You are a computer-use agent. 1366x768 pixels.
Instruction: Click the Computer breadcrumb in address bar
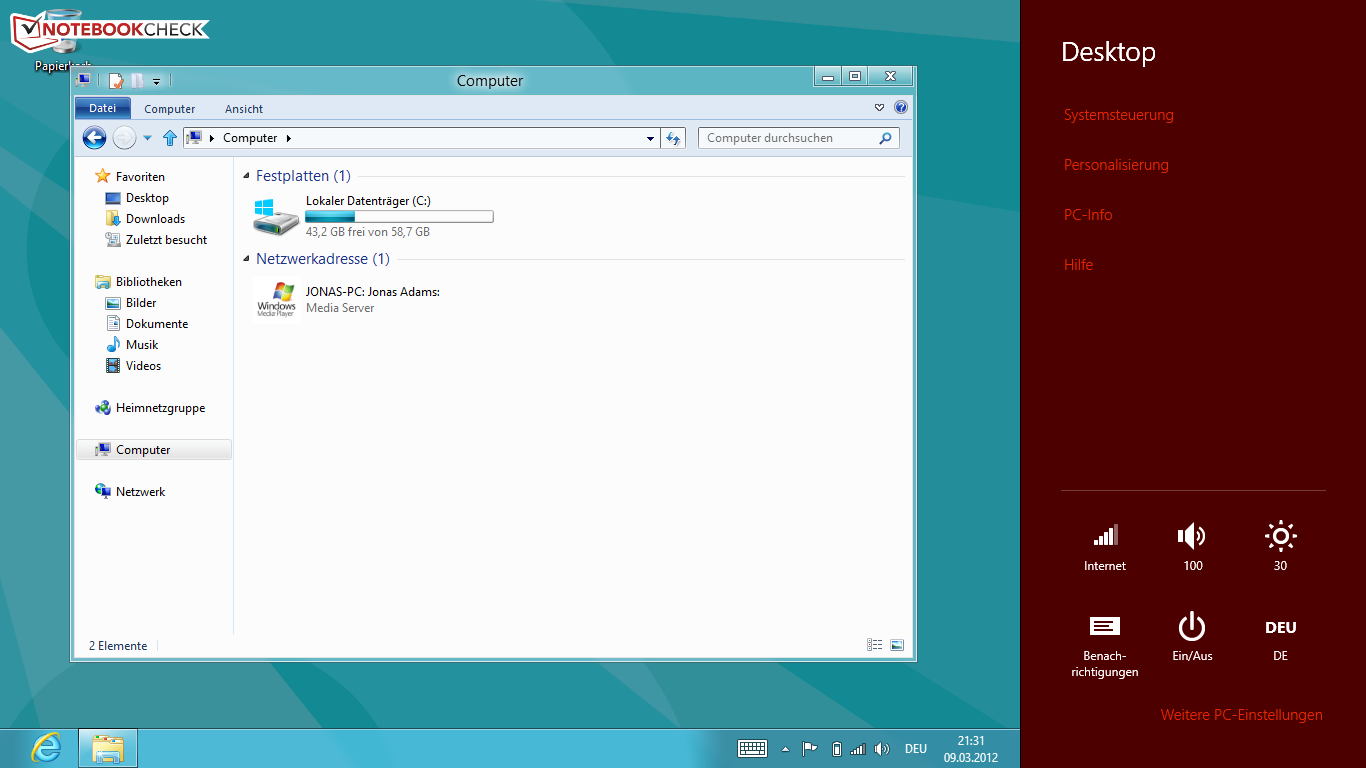coord(250,139)
